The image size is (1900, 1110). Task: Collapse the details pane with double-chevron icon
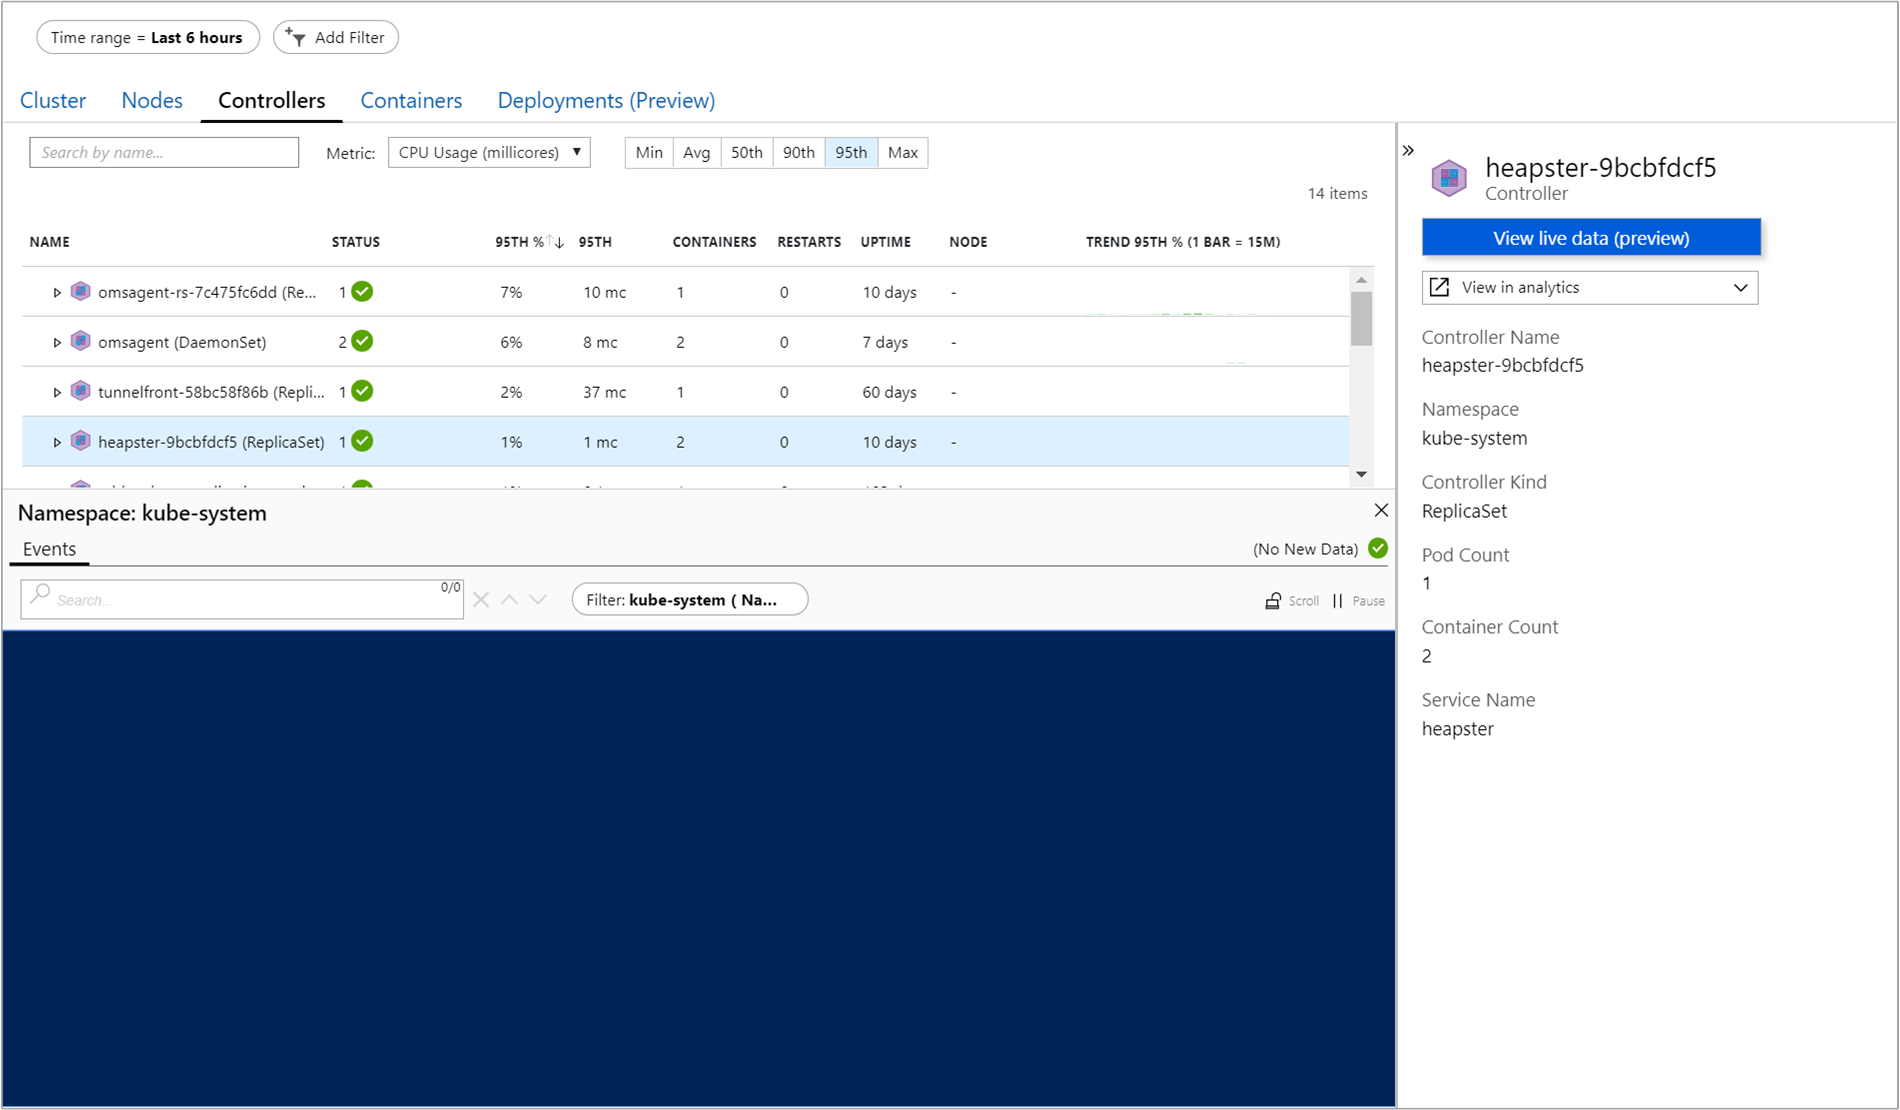click(1408, 151)
